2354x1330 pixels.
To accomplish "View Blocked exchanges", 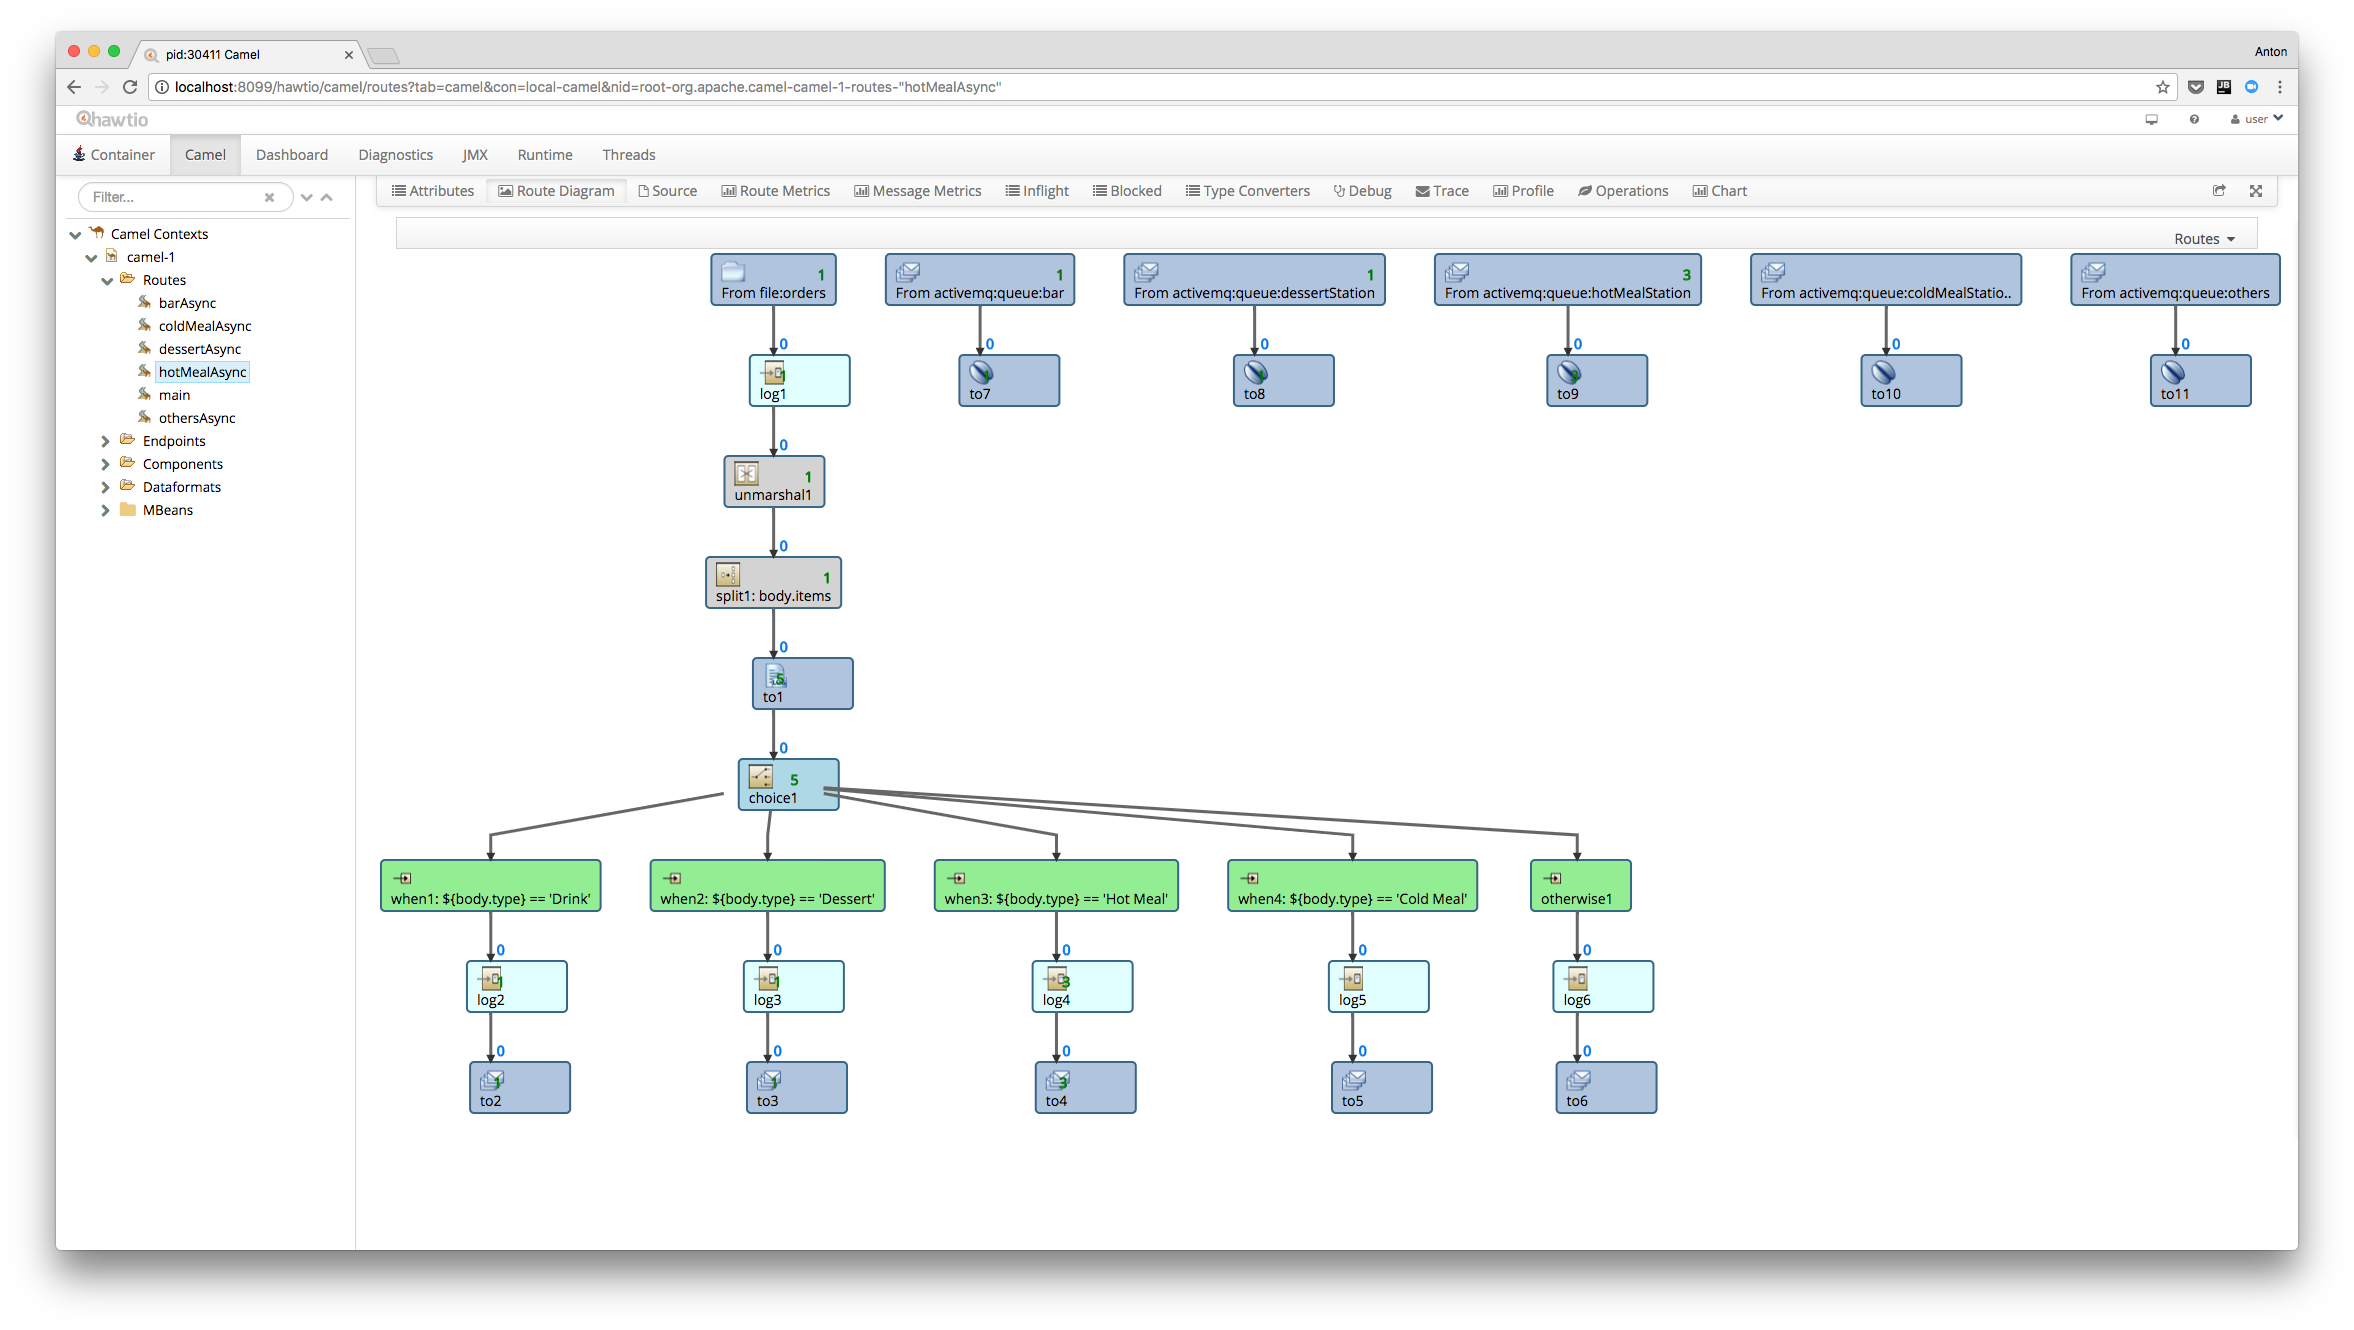I will point(1127,191).
